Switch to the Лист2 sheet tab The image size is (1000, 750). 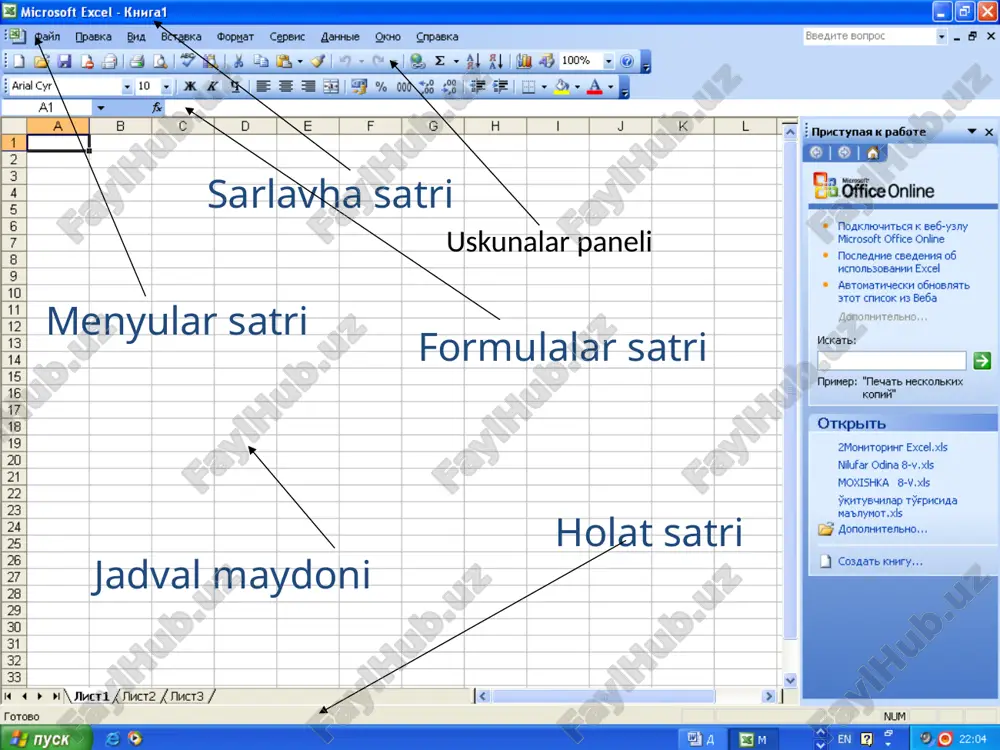point(138,696)
